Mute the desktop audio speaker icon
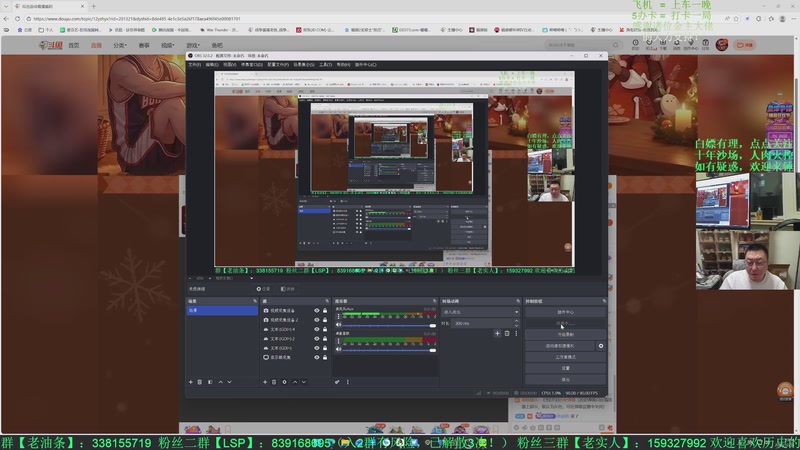Screen dimensions: 800x450 tap(338, 349)
